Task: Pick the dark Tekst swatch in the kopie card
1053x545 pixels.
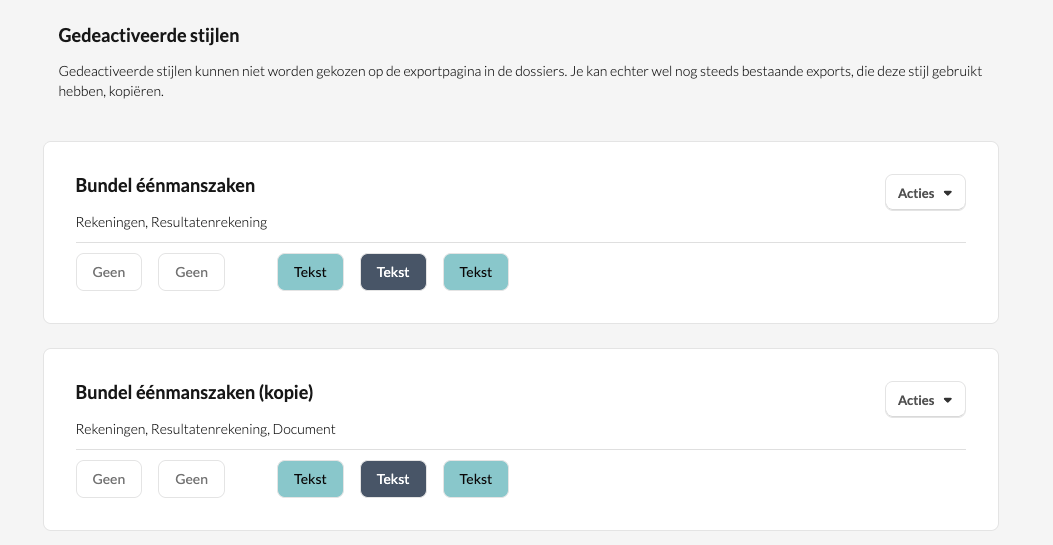Action: 393,479
